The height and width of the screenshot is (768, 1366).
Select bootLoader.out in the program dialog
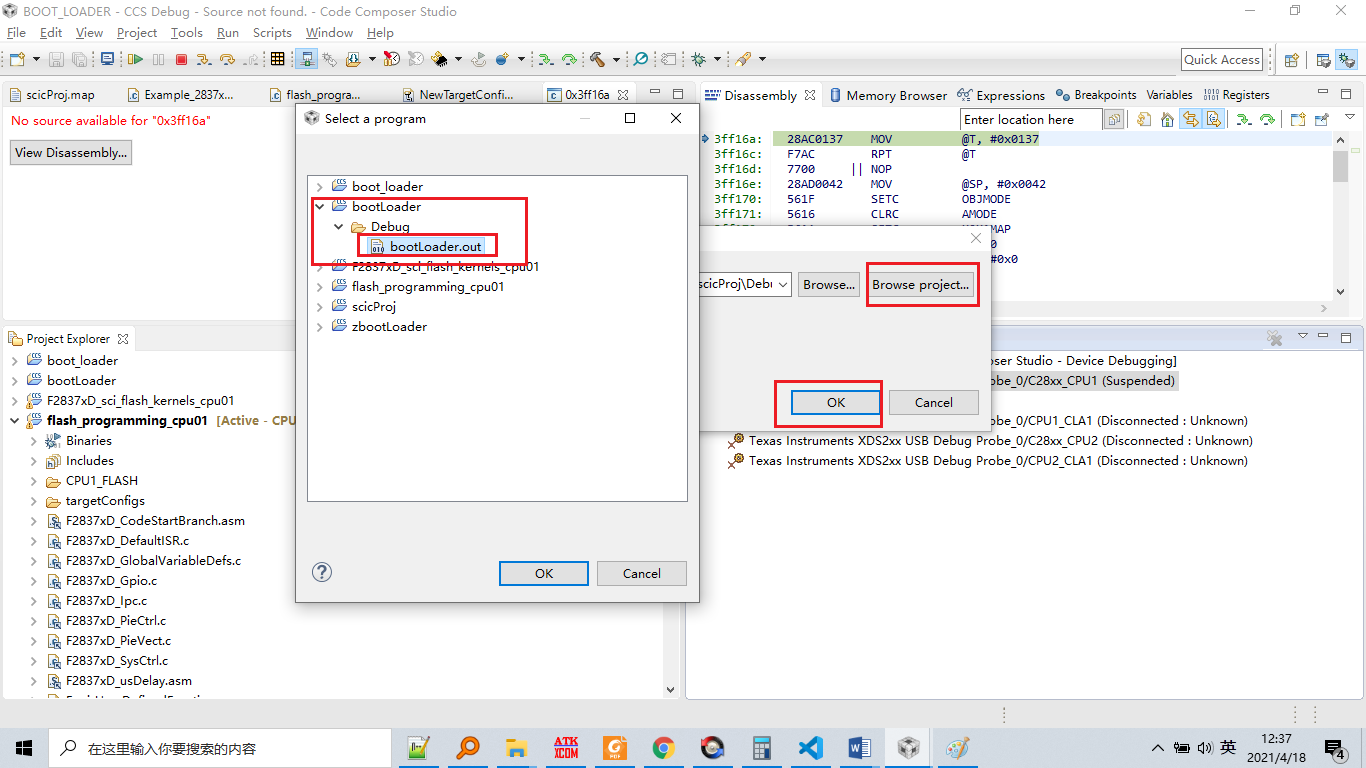pos(428,245)
